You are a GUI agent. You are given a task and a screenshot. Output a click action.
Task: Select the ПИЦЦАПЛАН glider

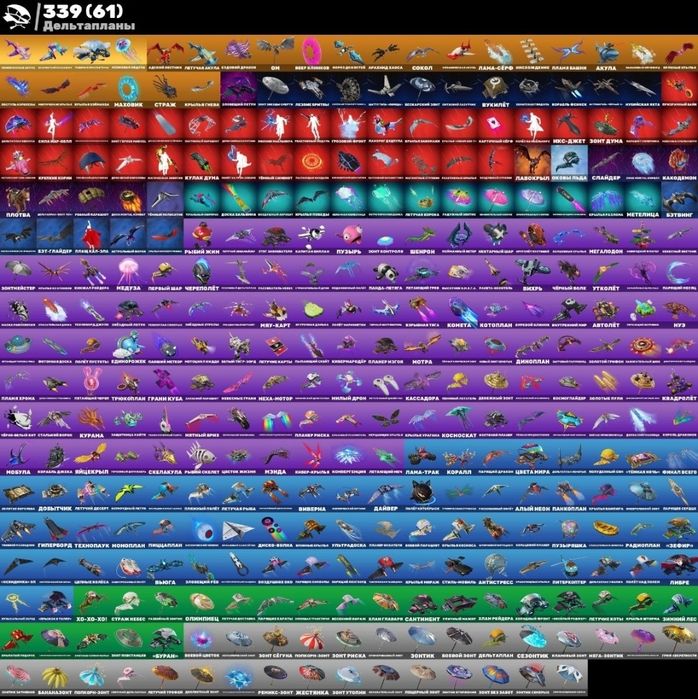coord(165,530)
